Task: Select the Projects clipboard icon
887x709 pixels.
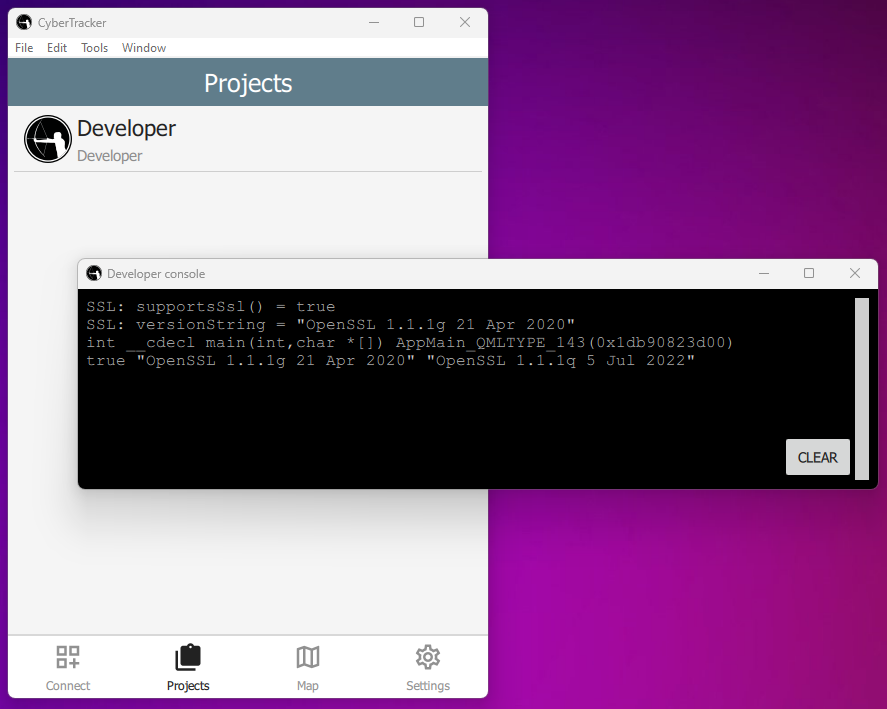Action: (x=188, y=657)
